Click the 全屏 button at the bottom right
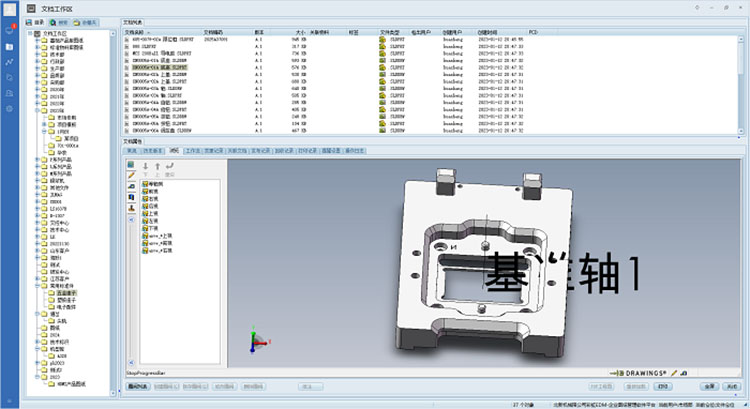Image resolution: width=750 pixels, height=409 pixels. [x=707, y=385]
